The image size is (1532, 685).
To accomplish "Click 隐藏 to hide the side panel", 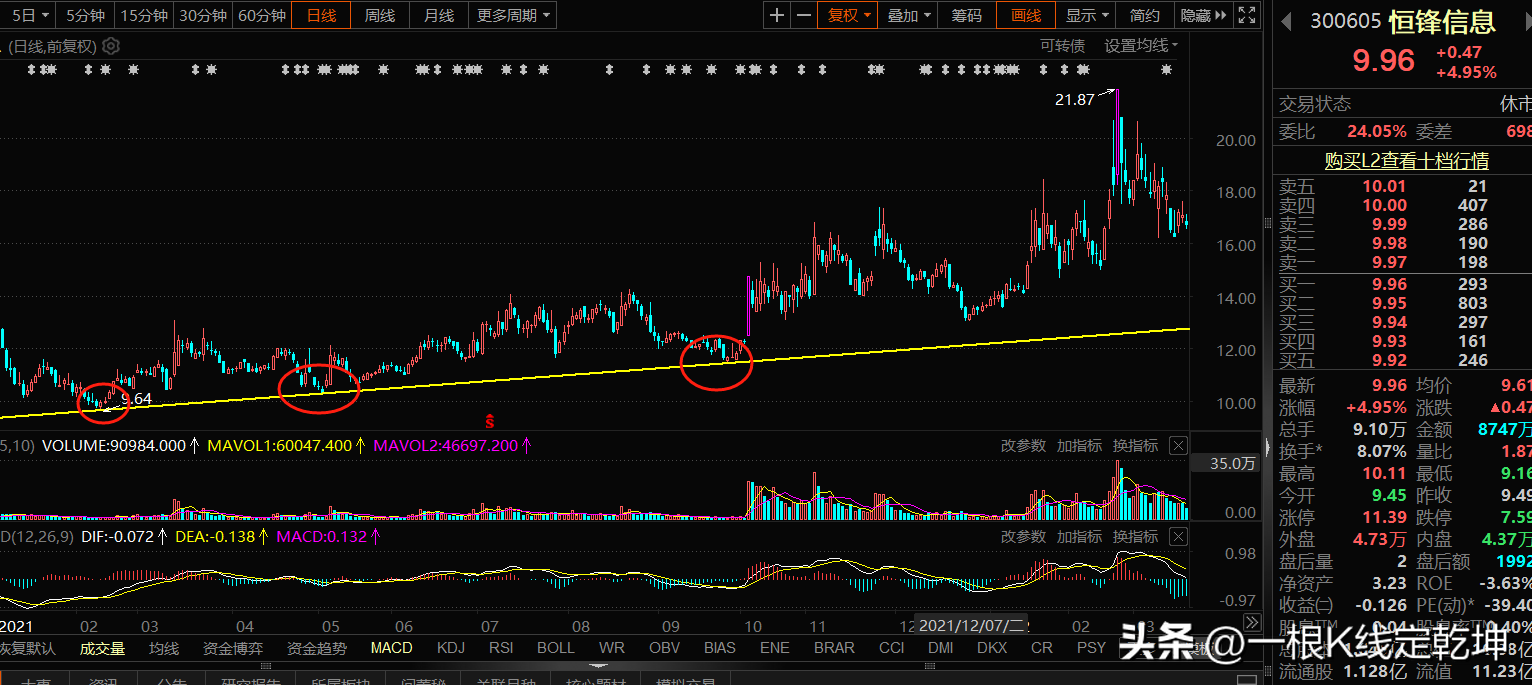I will click(x=1202, y=15).
